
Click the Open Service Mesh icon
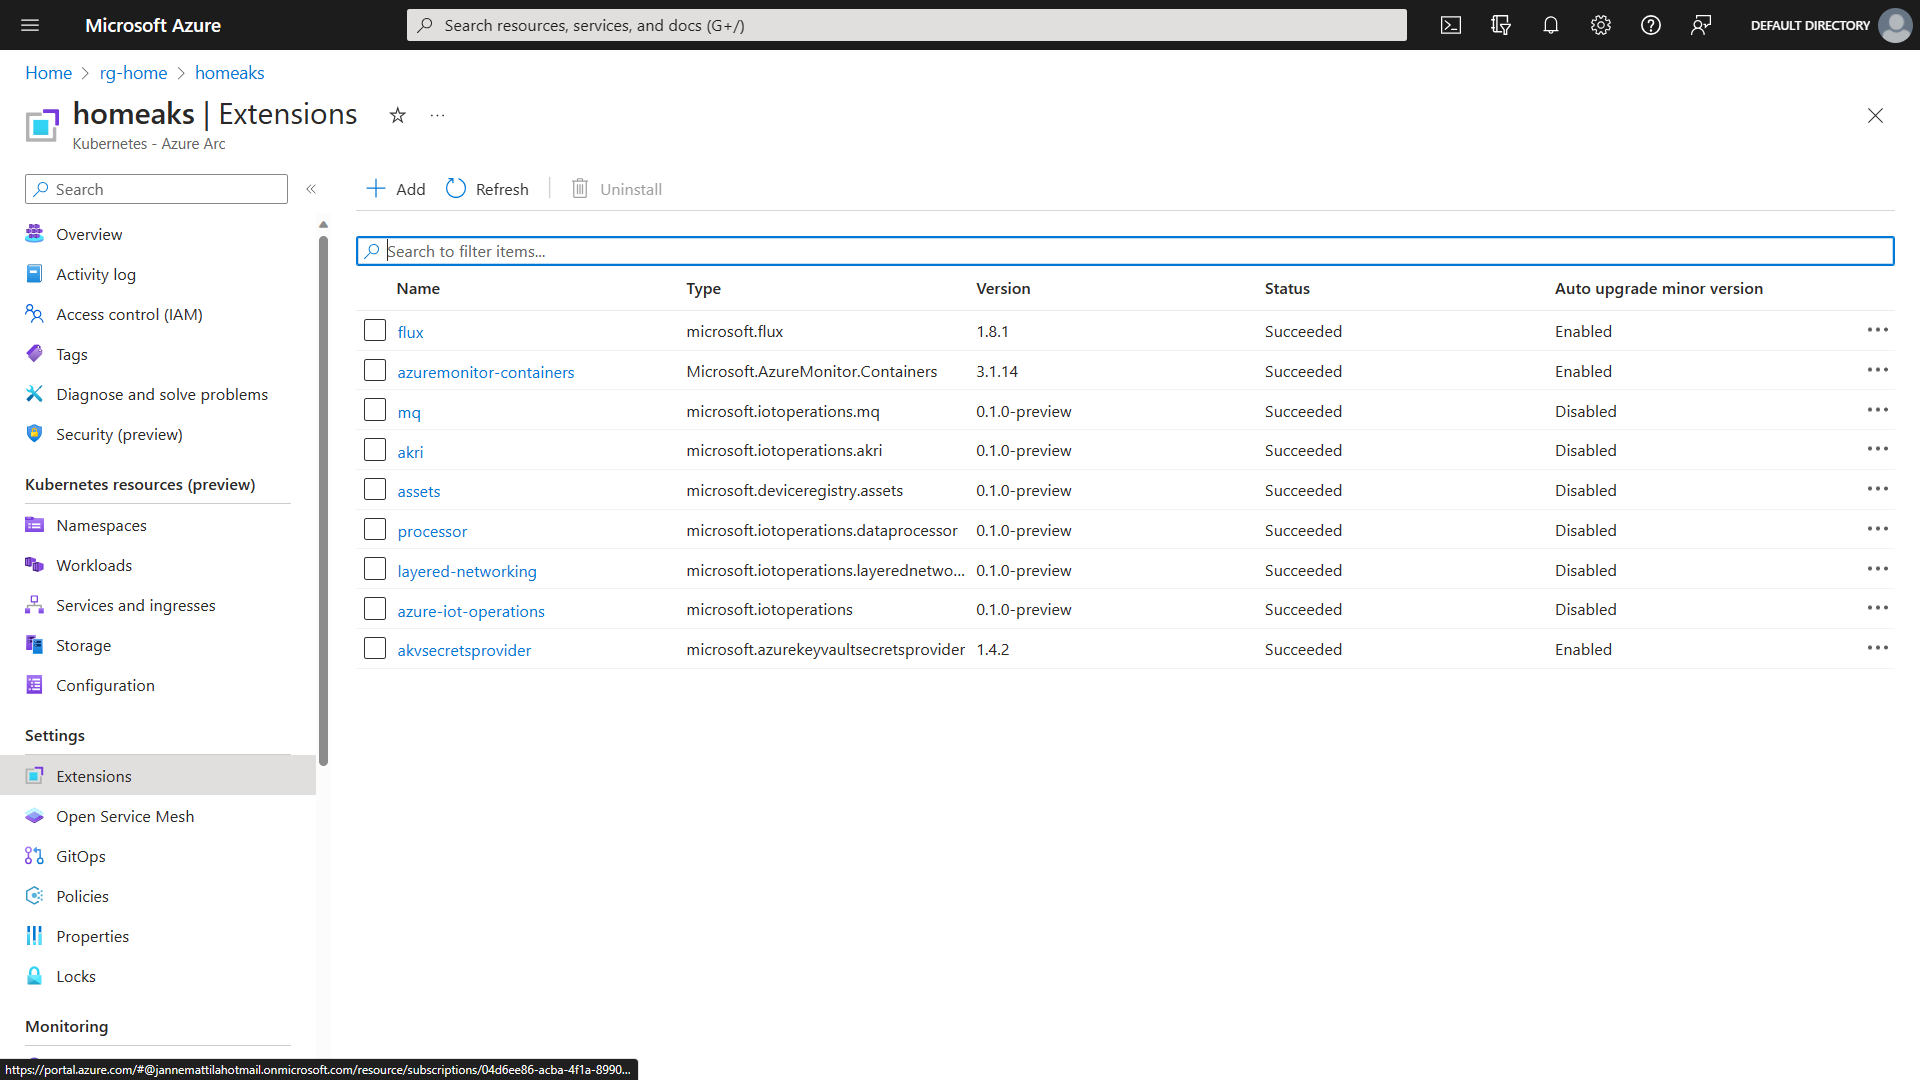tap(34, 816)
